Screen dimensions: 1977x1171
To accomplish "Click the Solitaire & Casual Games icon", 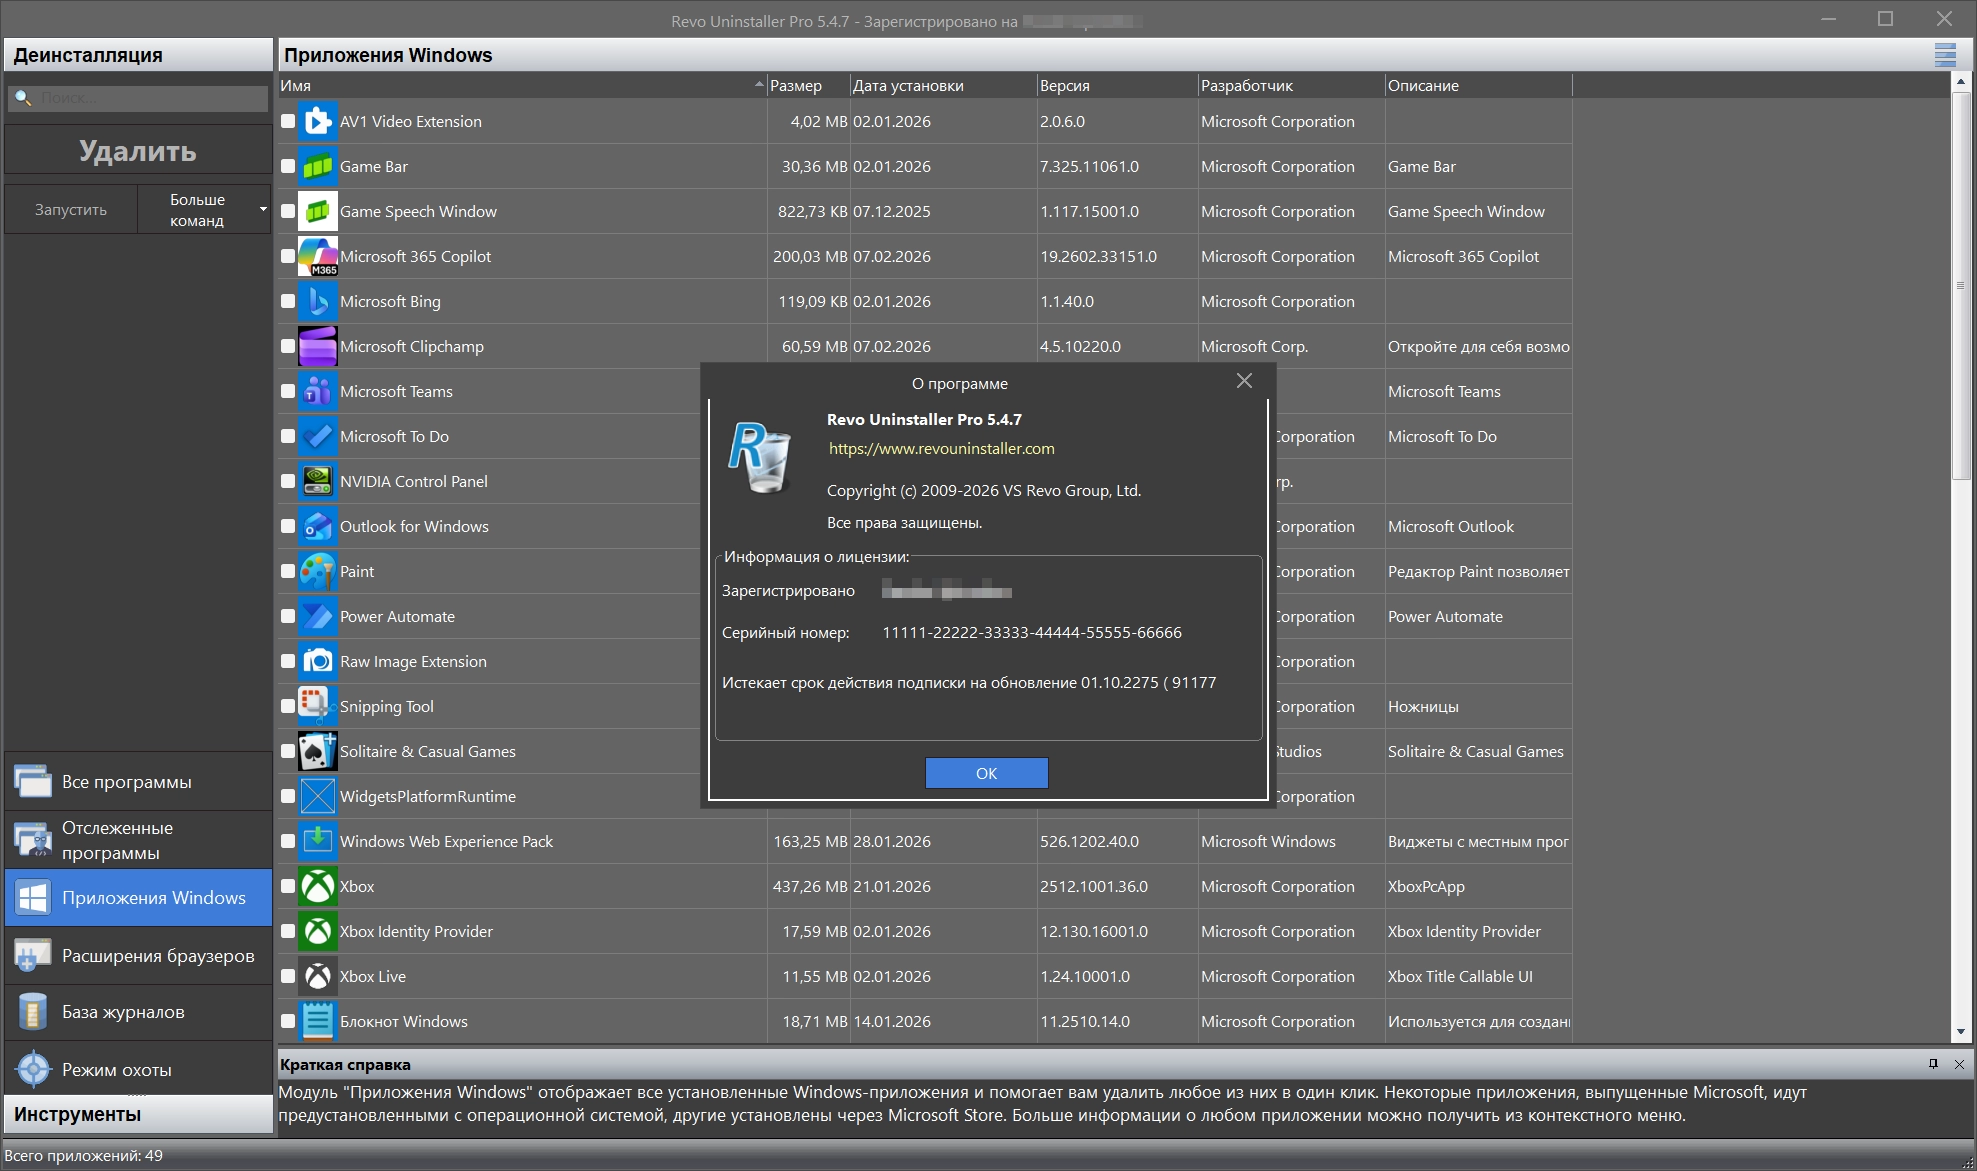I will pos(318,751).
